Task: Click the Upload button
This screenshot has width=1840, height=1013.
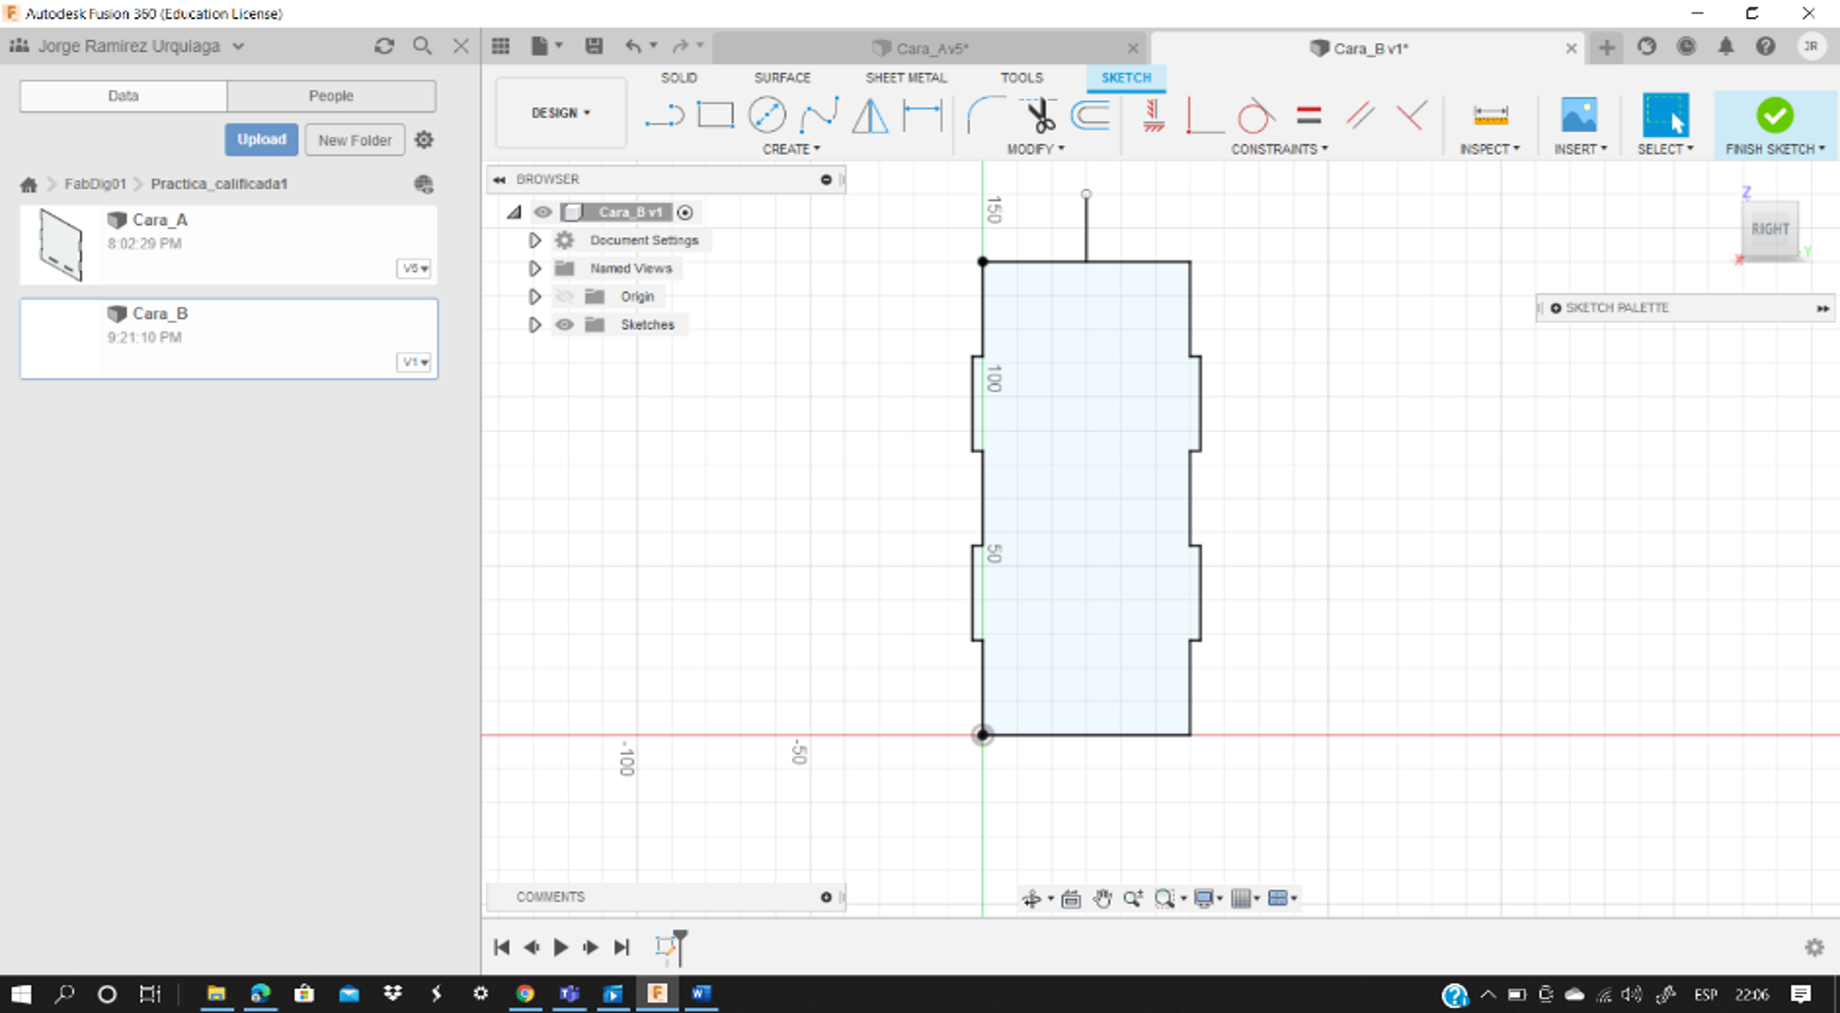Action: tap(261, 140)
